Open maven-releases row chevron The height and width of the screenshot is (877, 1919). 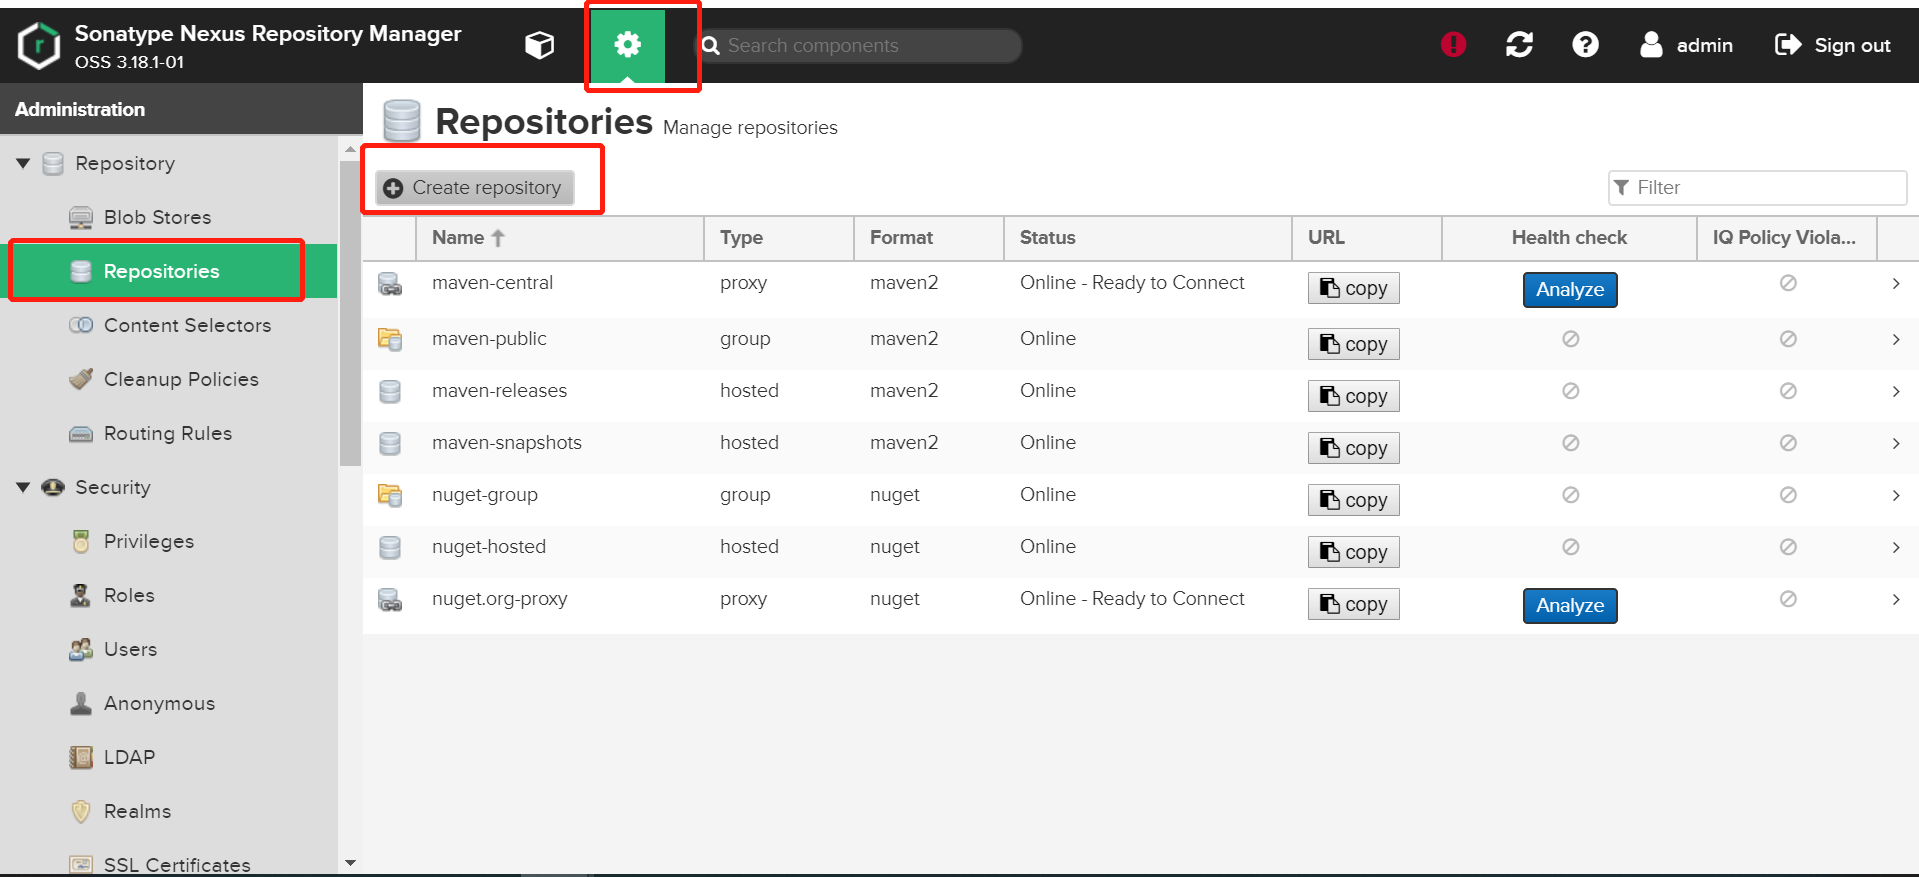pyautogui.click(x=1896, y=391)
